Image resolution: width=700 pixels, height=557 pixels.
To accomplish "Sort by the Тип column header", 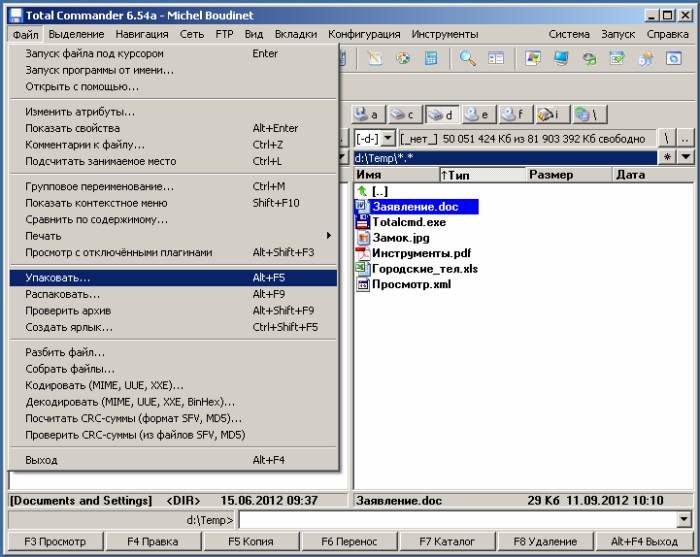I will coord(482,175).
